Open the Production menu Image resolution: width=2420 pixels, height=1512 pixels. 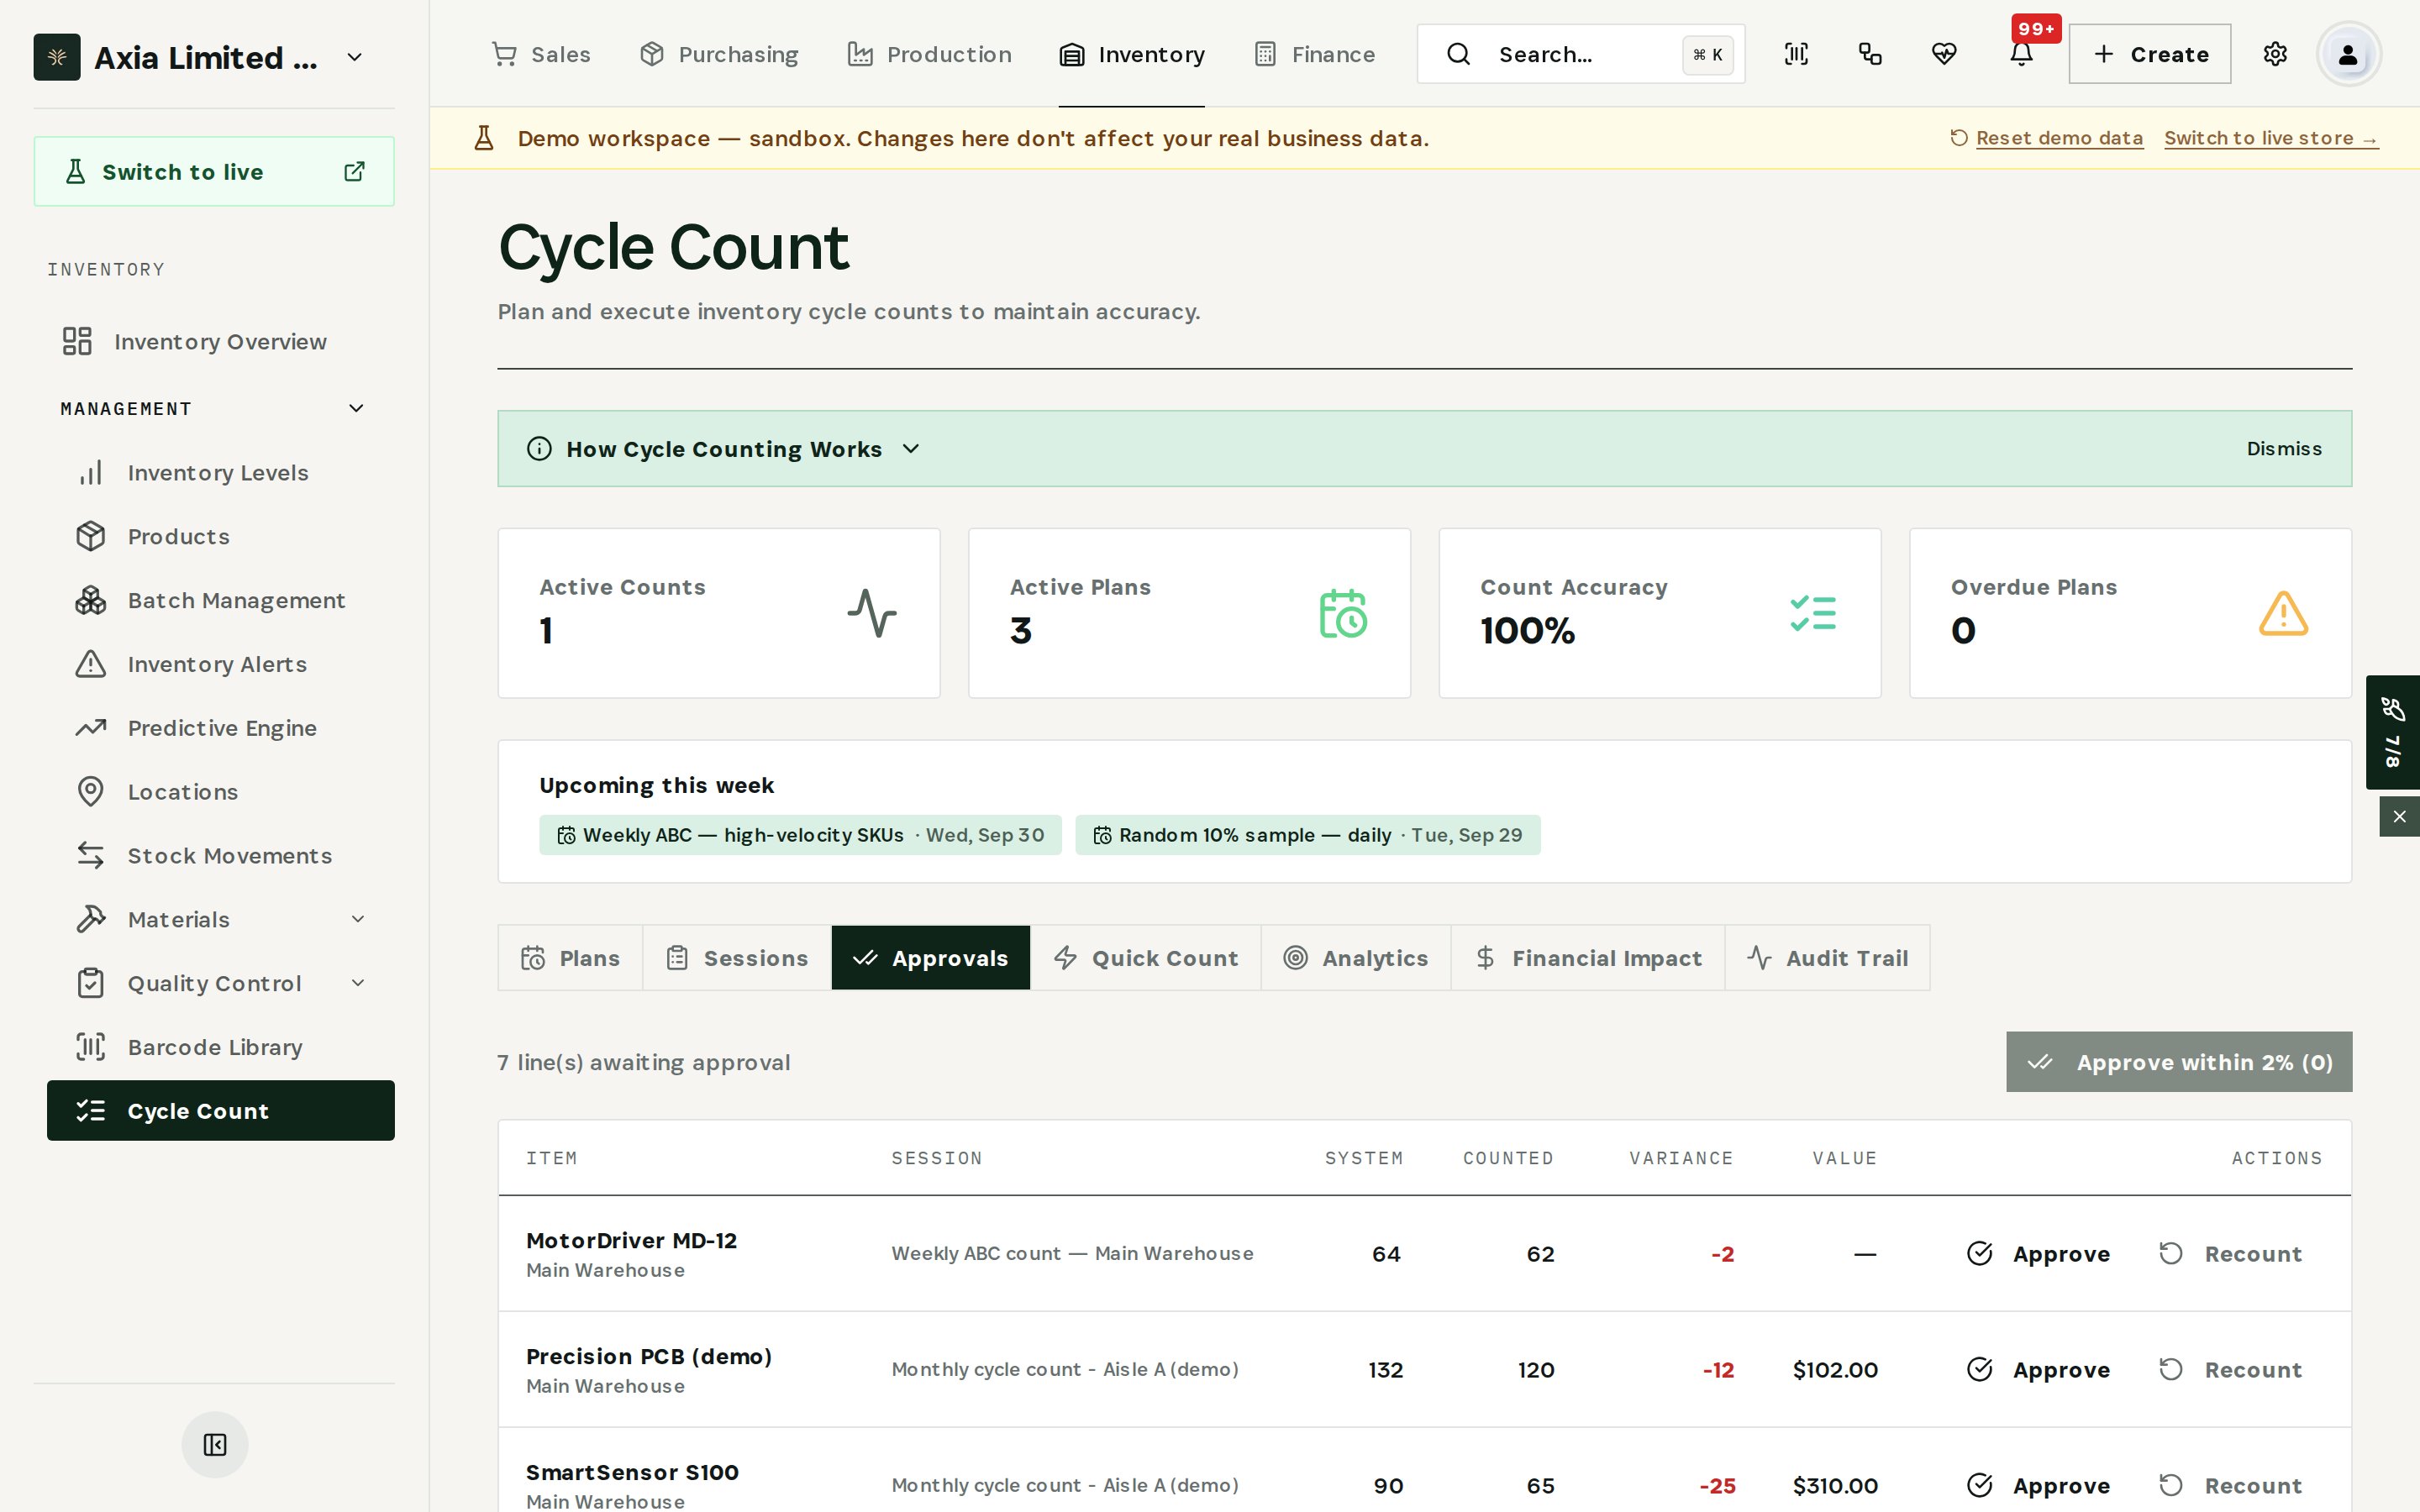929,54
